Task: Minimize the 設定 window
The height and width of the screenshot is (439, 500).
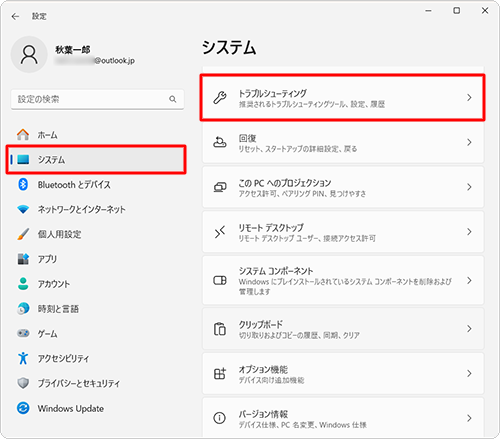Action: tap(428, 11)
